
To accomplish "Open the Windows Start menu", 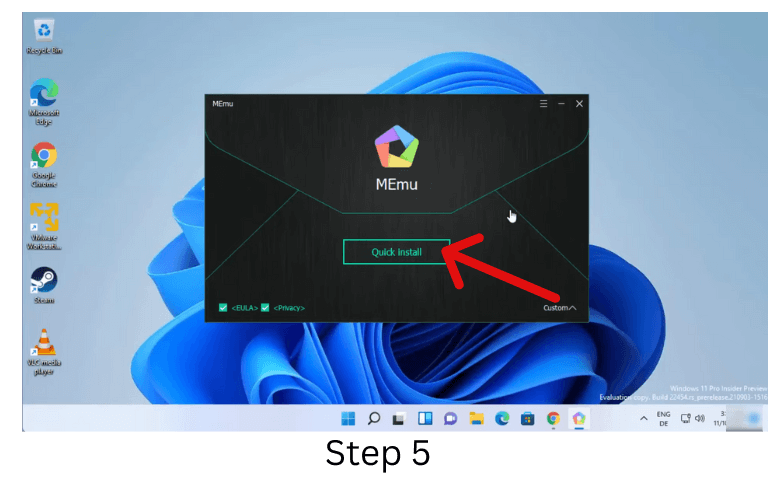I will click(x=348, y=418).
